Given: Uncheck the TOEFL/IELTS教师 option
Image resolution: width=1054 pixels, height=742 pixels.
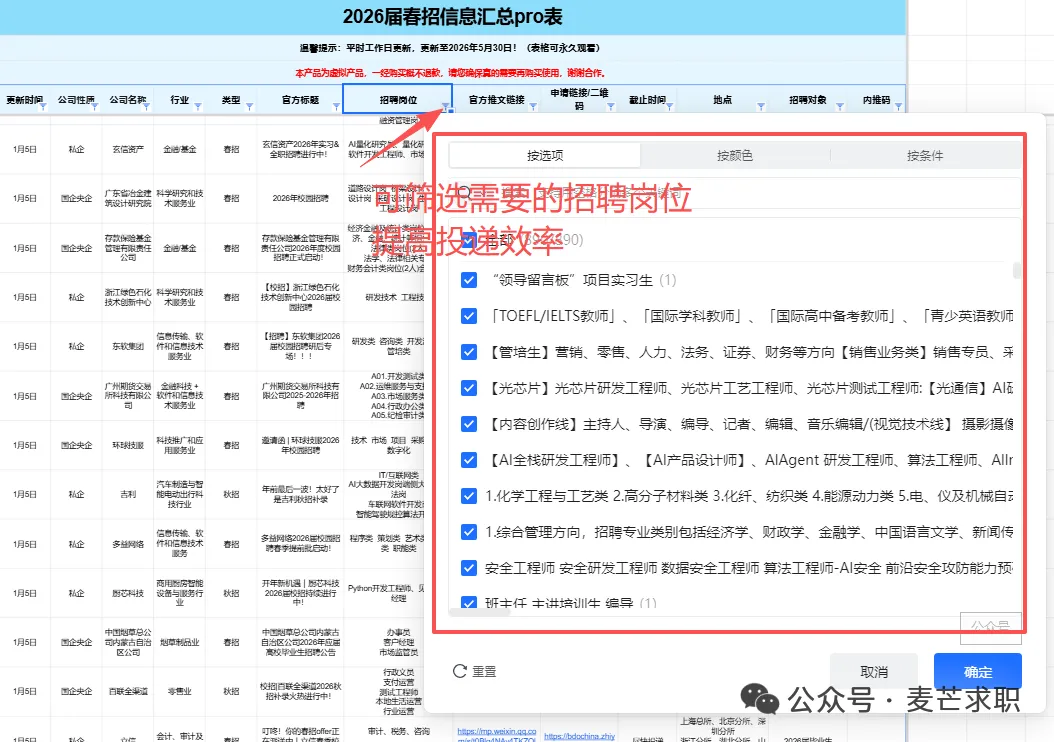Looking at the screenshot, I should [469, 316].
